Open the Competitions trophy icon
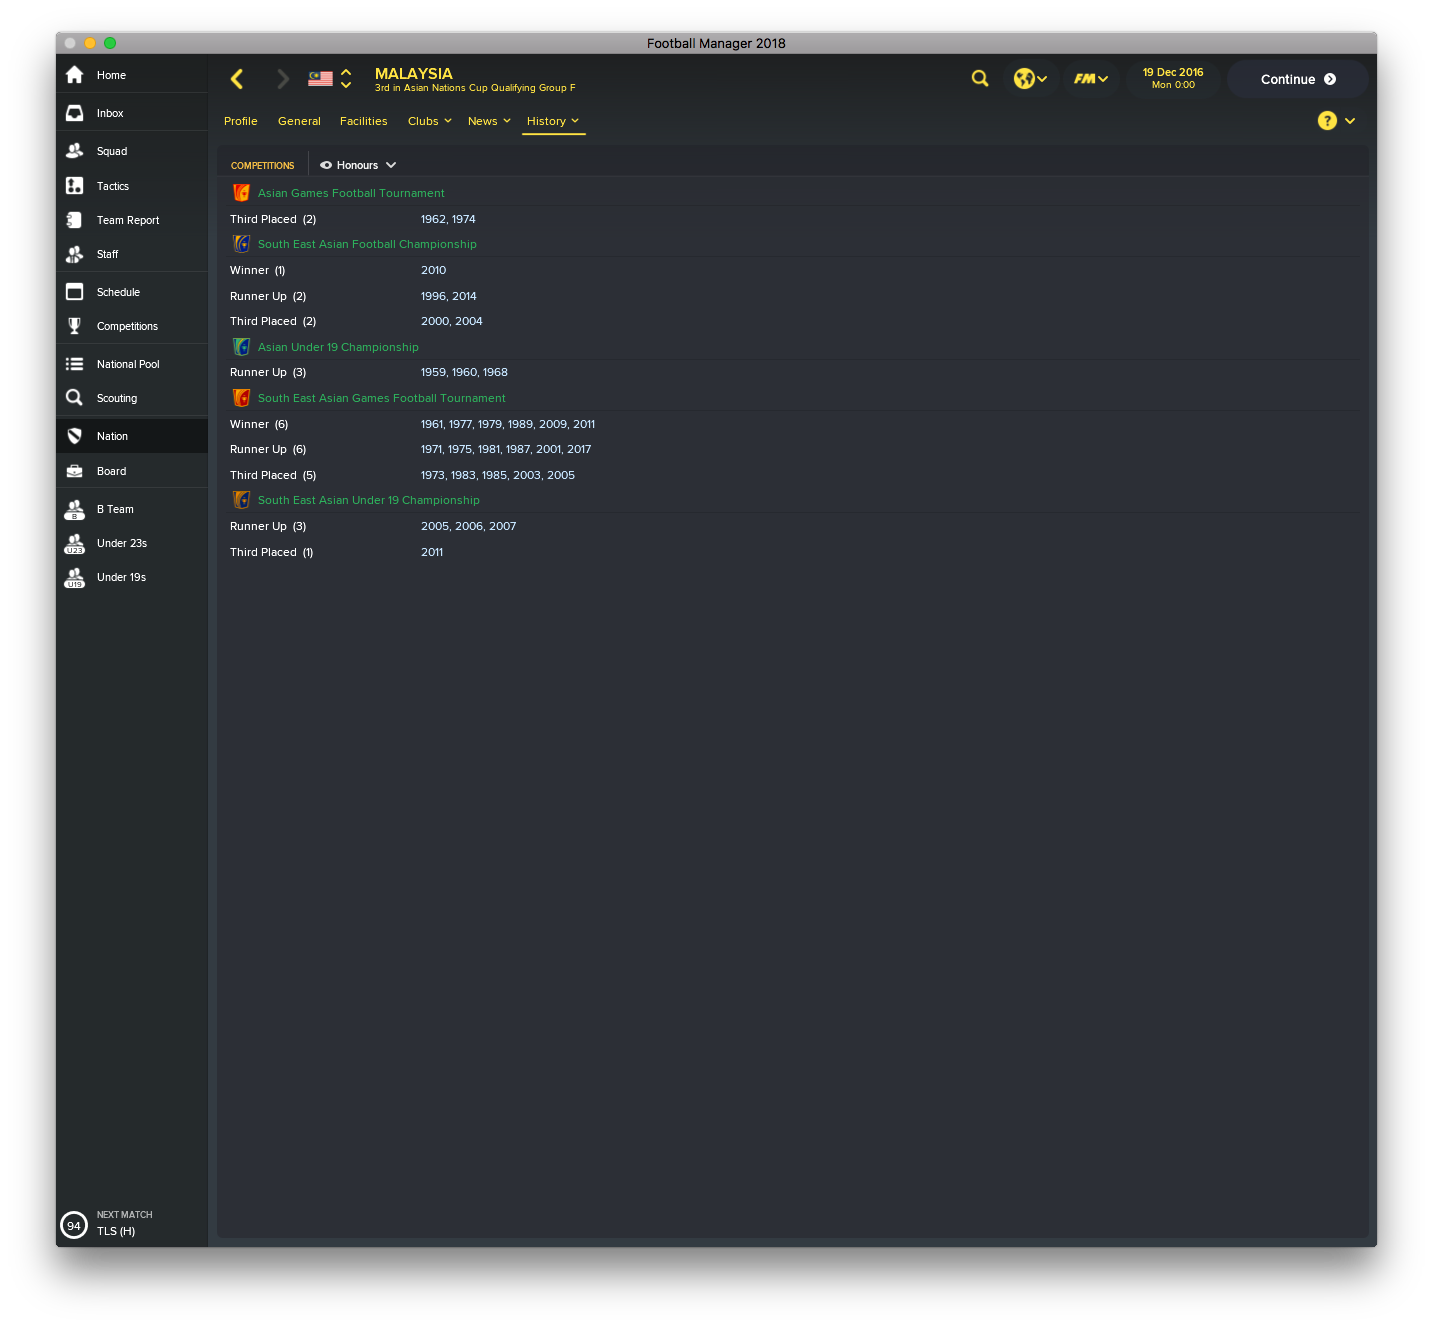The image size is (1433, 1327). click(x=74, y=326)
